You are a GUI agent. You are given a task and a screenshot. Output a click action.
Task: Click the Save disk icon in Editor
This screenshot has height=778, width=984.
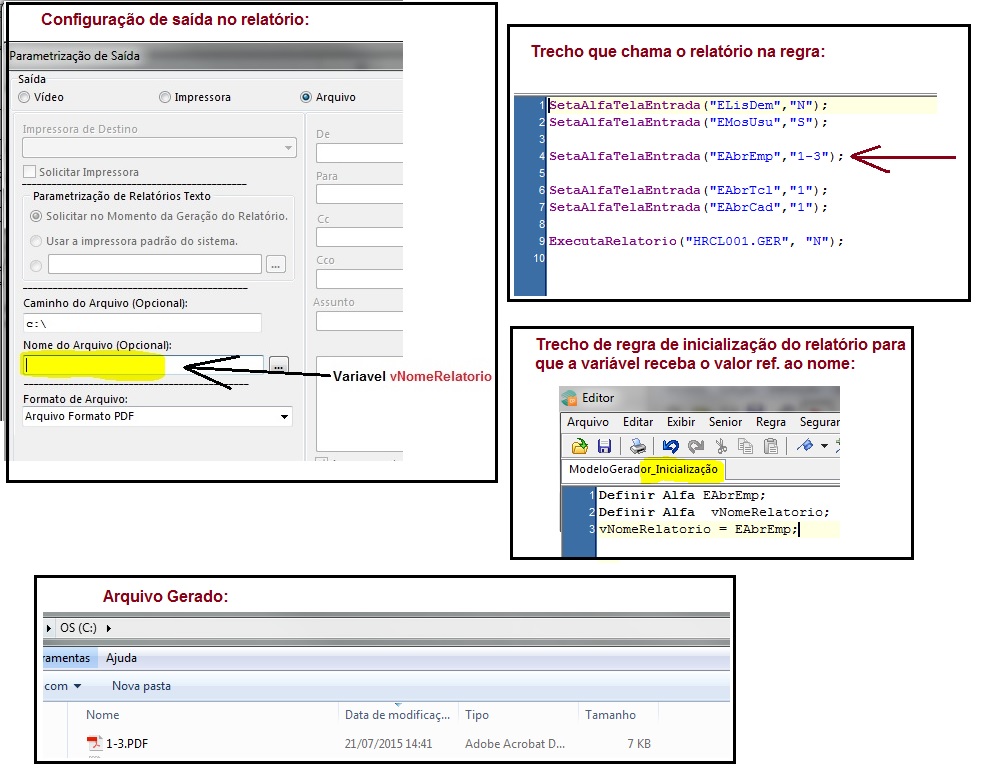pyautogui.click(x=604, y=446)
